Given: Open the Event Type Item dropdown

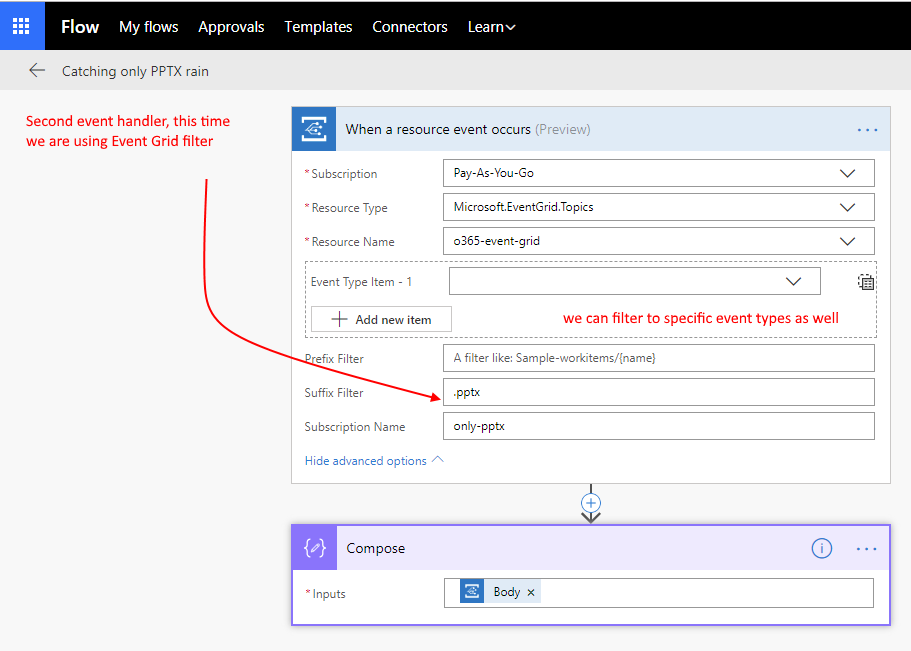Looking at the screenshot, I should 793,282.
